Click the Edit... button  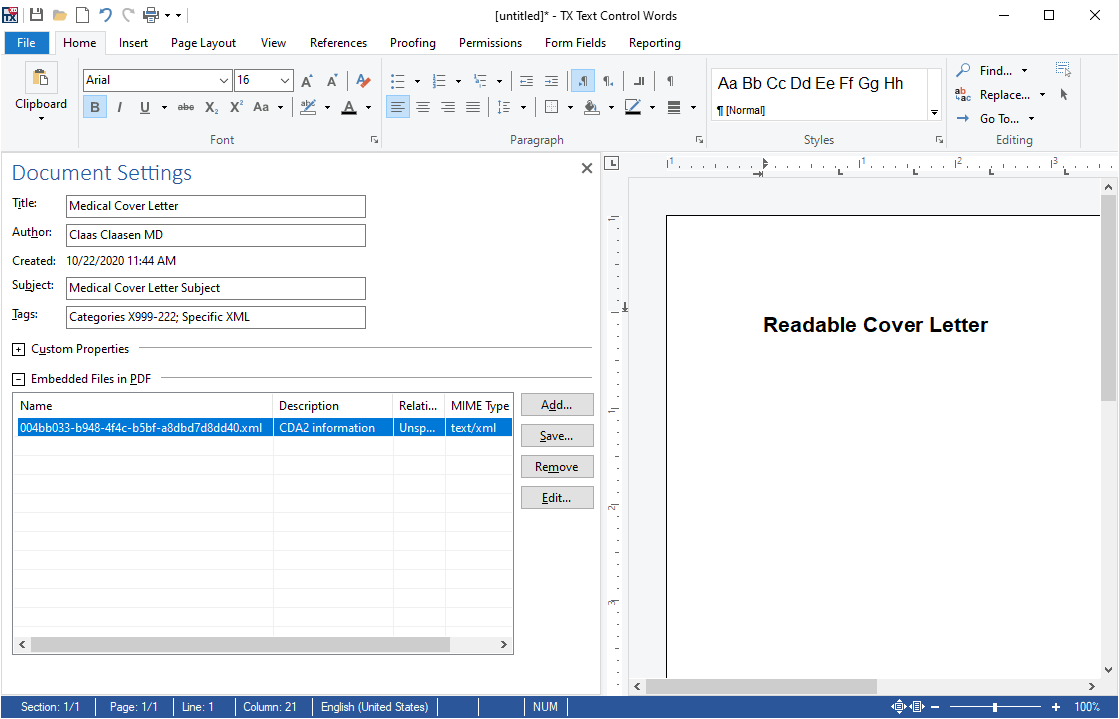click(557, 498)
